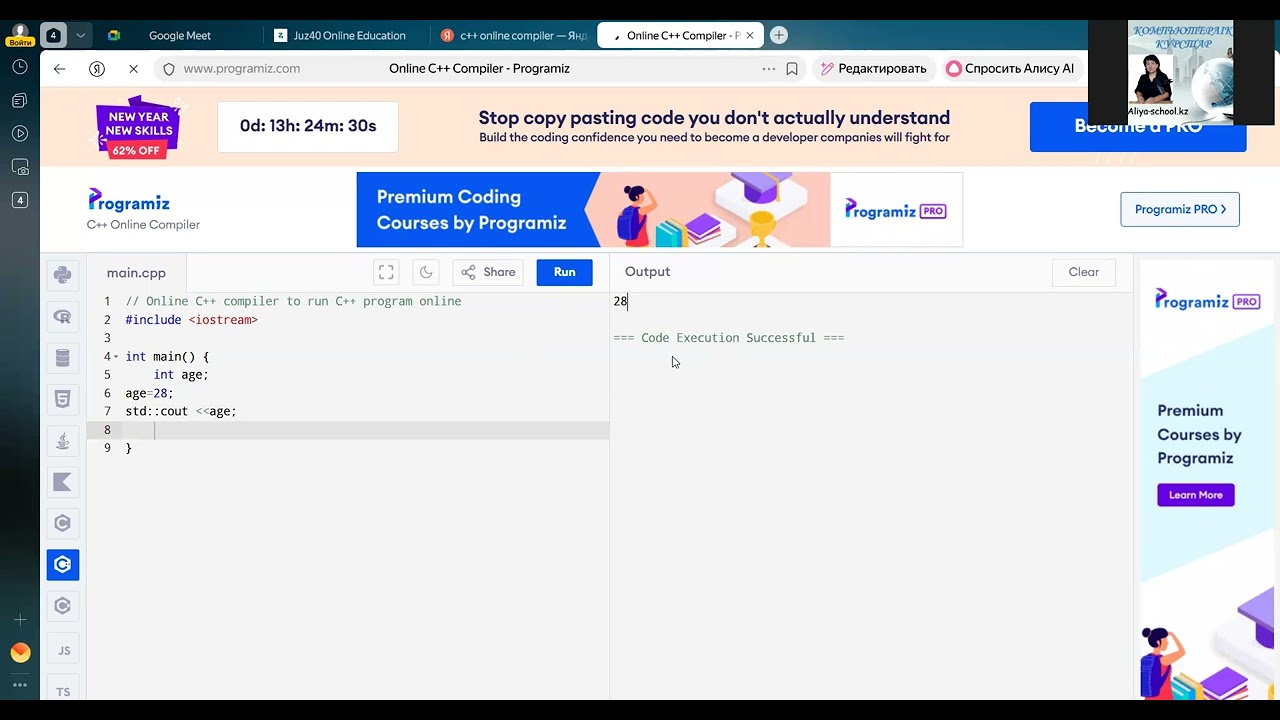
Task: Open the Google Meet pinned tab icon
Action: 114,35
